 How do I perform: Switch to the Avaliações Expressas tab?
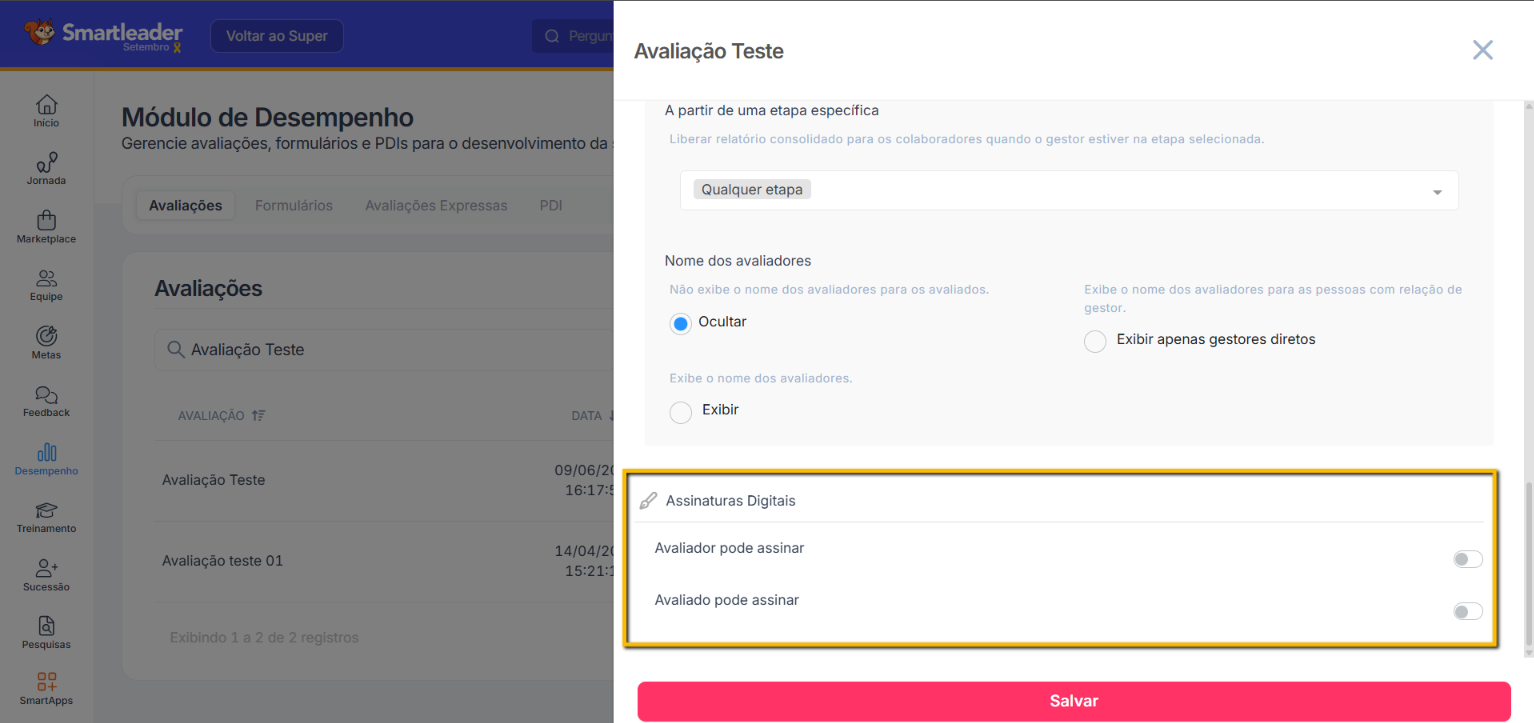[x=436, y=206]
